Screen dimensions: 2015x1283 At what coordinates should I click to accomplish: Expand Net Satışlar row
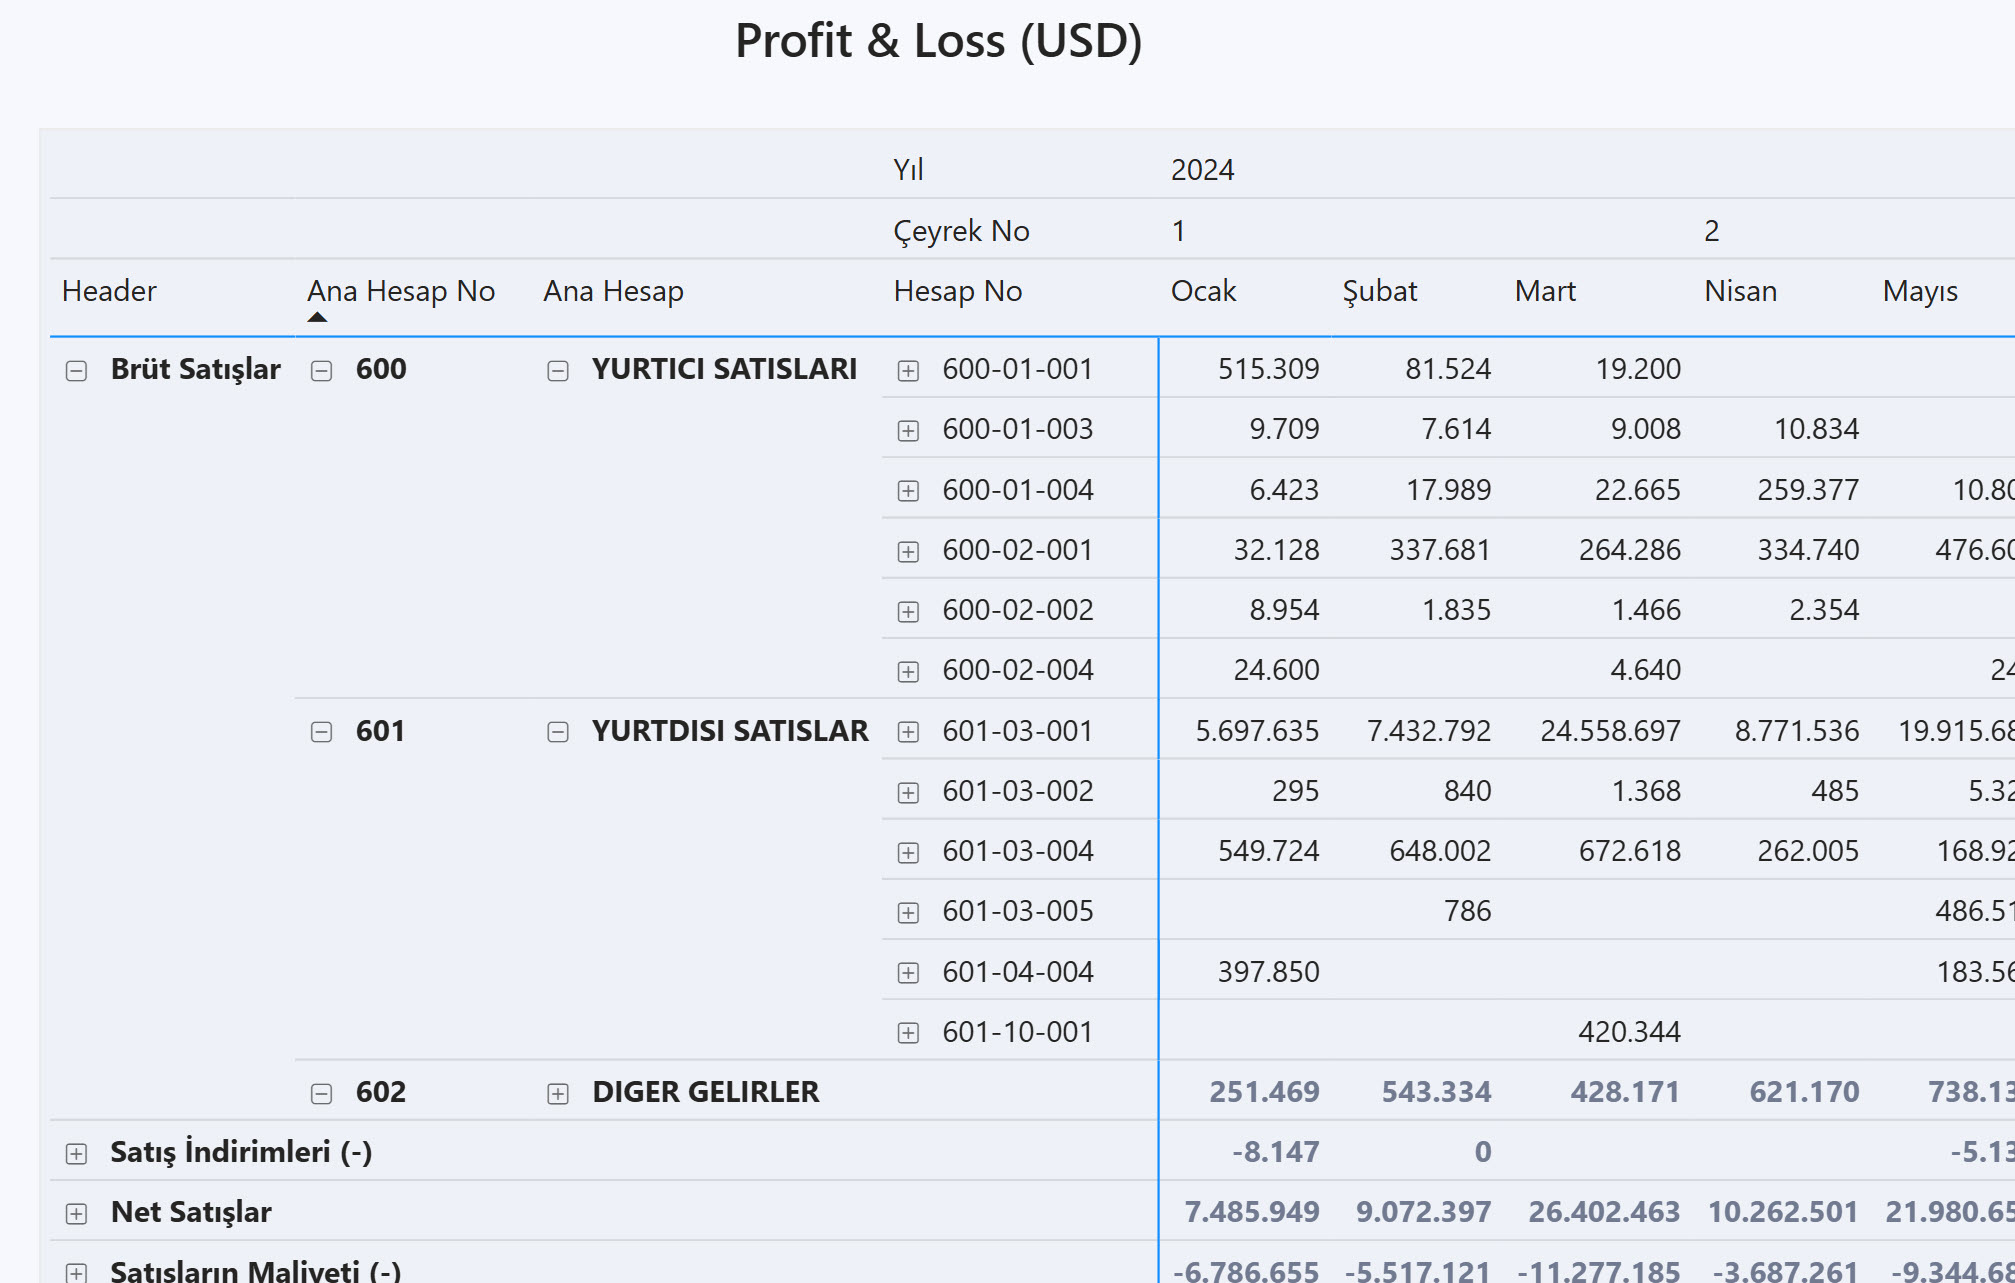coord(76,1214)
